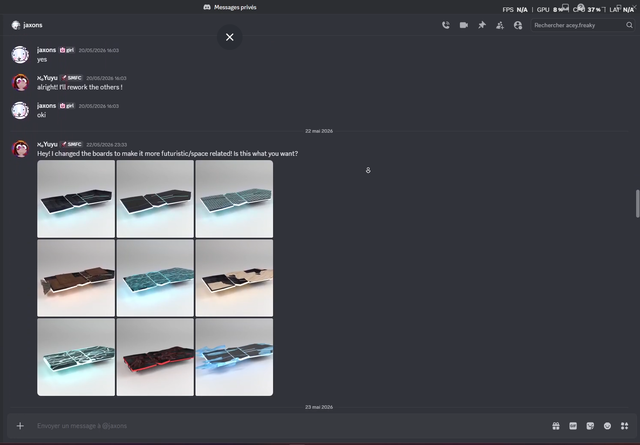Click the Yuyu username above "alright!"
Image resolution: width=640 pixels, height=445 pixels.
coord(47,78)
